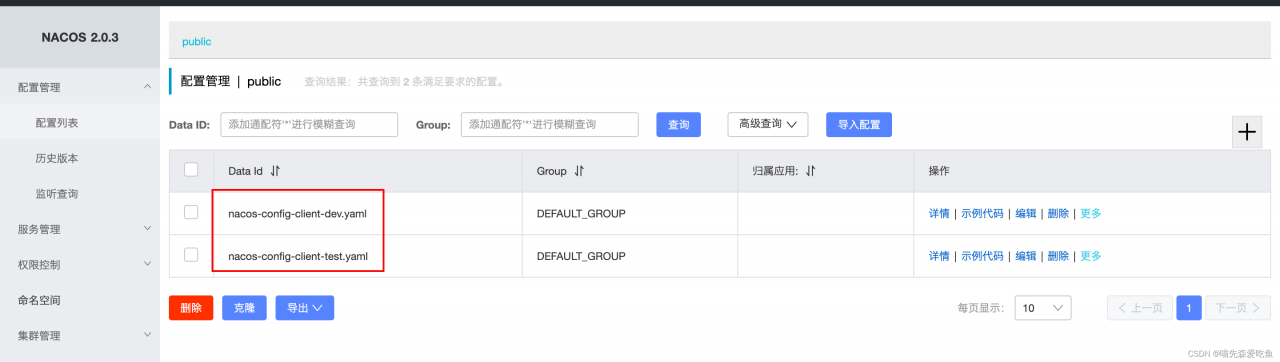The height and width of the screenshot is (362, 1280).
Task: Click 删除 link in nacos-config-client-dev.yaml row
Action: pos(1058,213)
